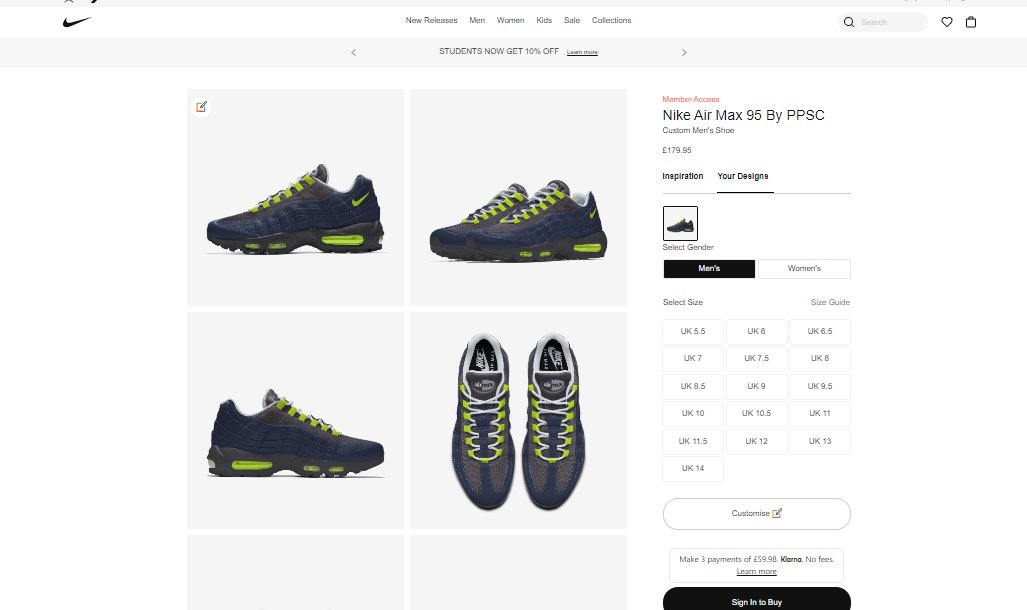The height and width of the screenshot is (610, 1027).
Task: Click edit design icon on first shoe image
Action: (202, 106)
